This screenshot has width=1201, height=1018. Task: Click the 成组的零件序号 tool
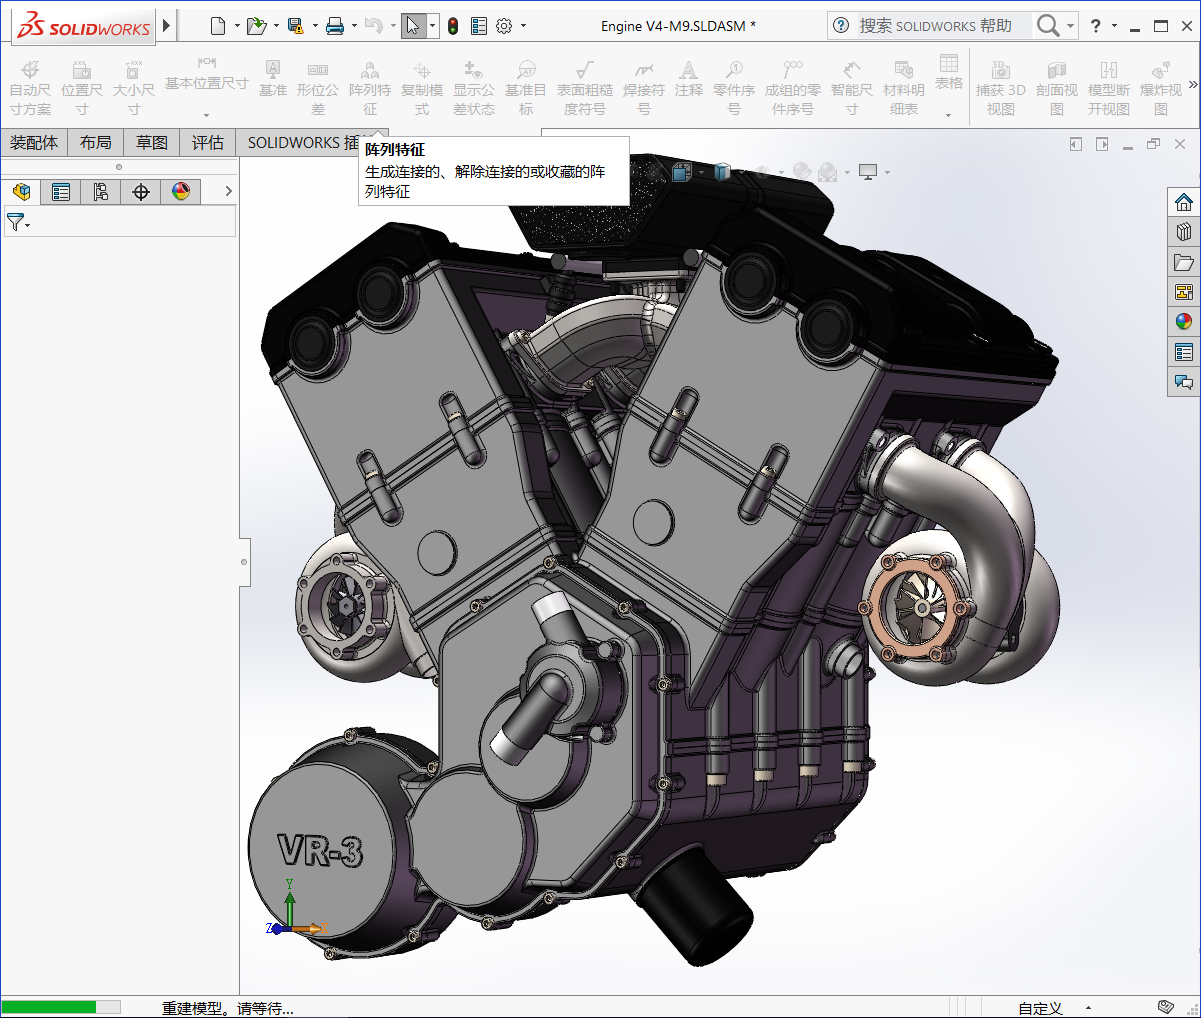pyautogui.click(x=793, y=87)
